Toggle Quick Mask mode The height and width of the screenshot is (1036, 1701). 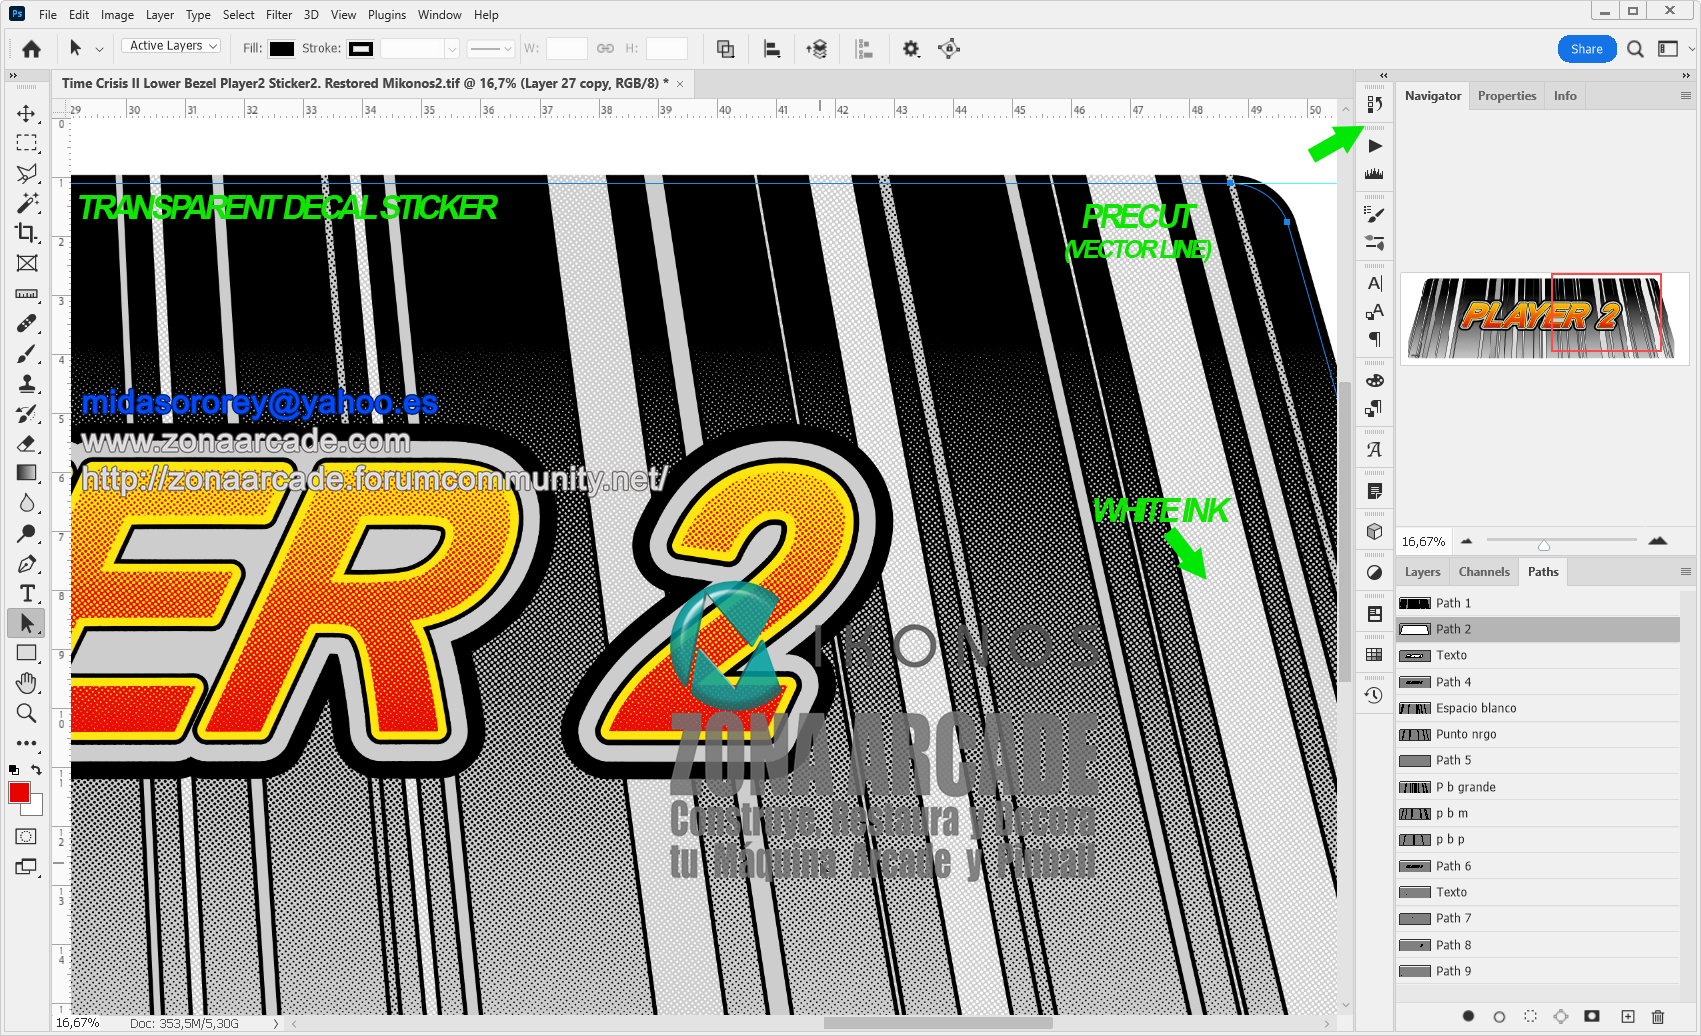coord(27,837)
